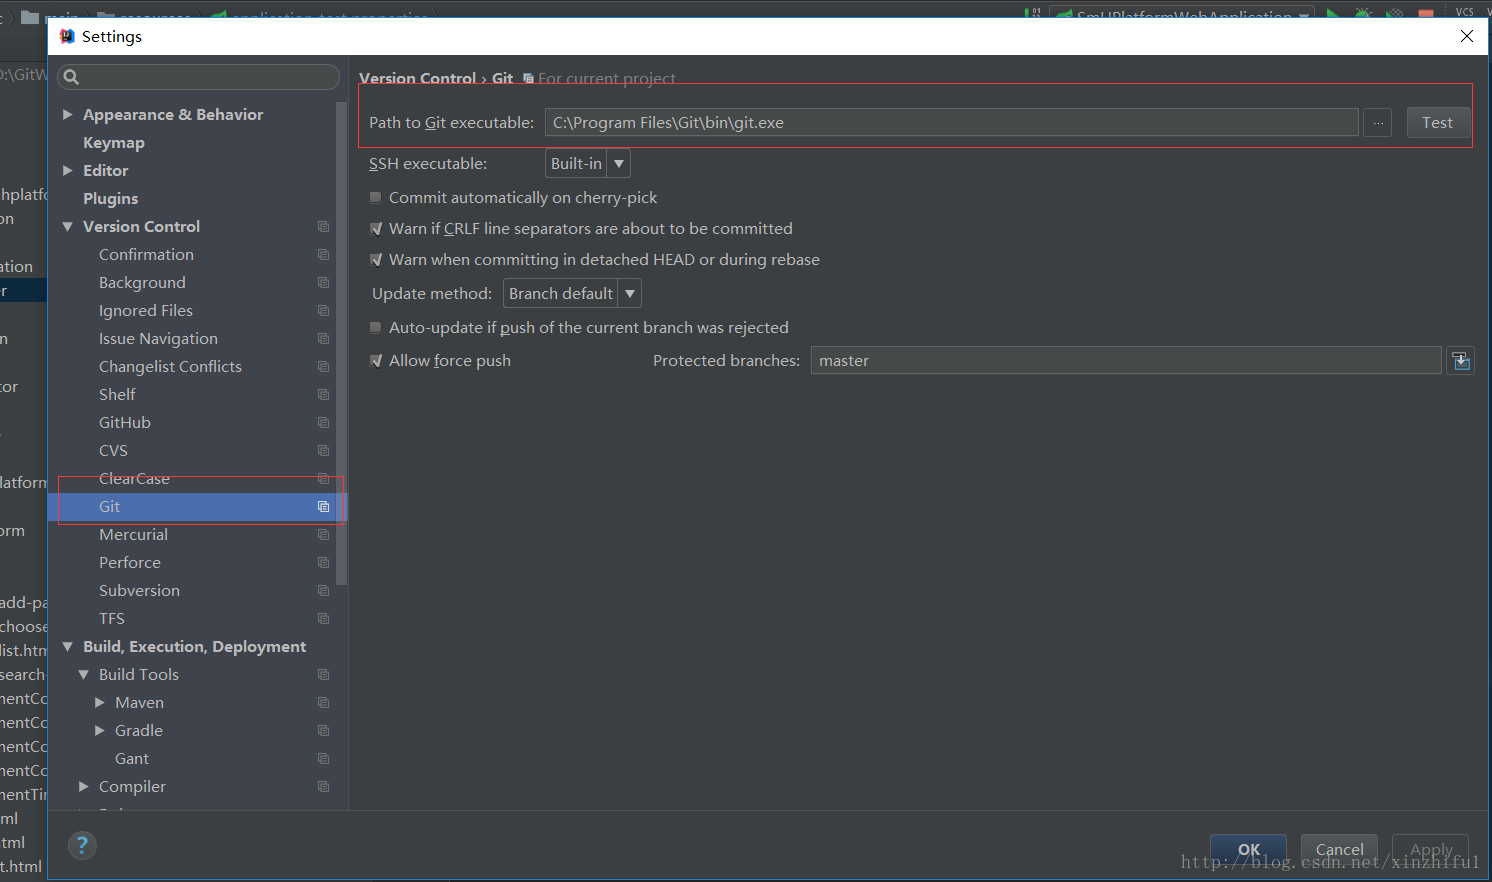Collapse the Version Control section arrow
Image resolution: width=1492 pixels, height=882 pixels.
[68, 227]
